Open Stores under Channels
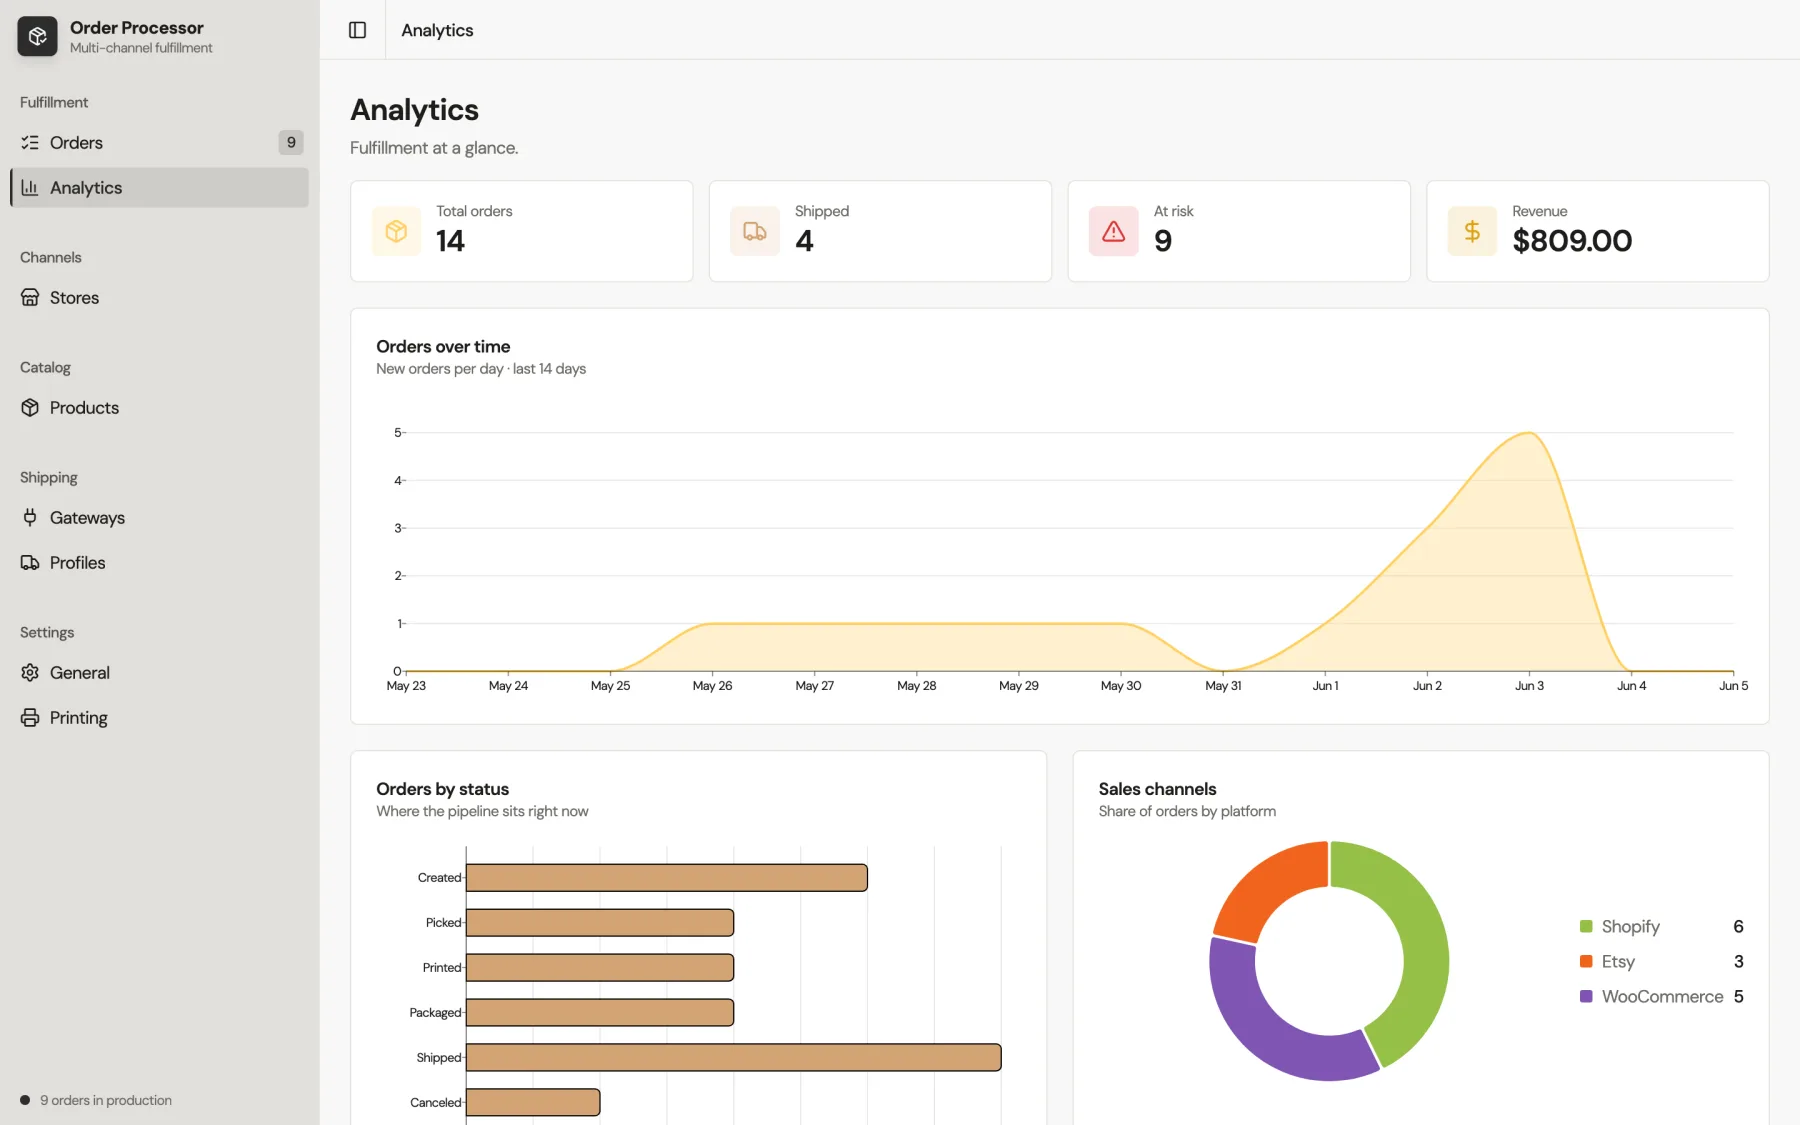1800x1125 pixels. click(x=159, y=298)
